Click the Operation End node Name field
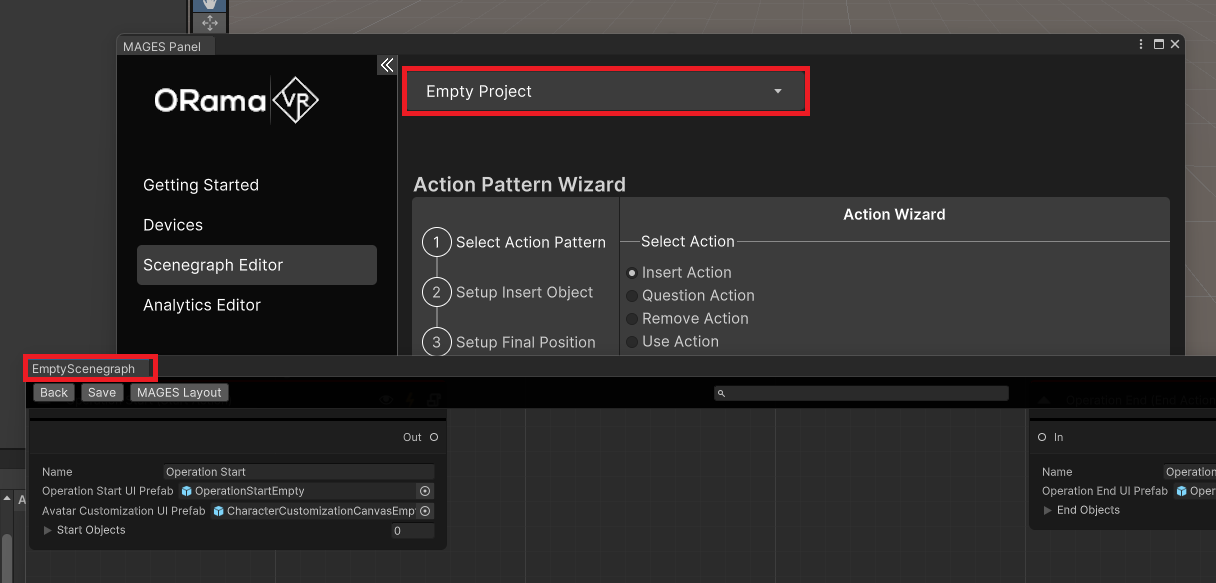The width and height of the screenshot is (1216, 583). [1189, 472]
